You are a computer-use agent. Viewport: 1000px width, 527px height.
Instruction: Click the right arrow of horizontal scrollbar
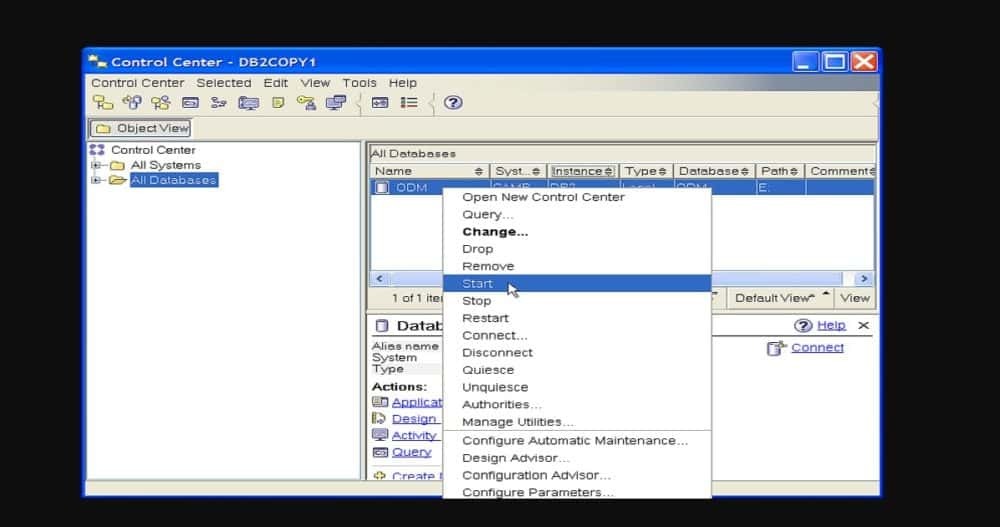864,279
